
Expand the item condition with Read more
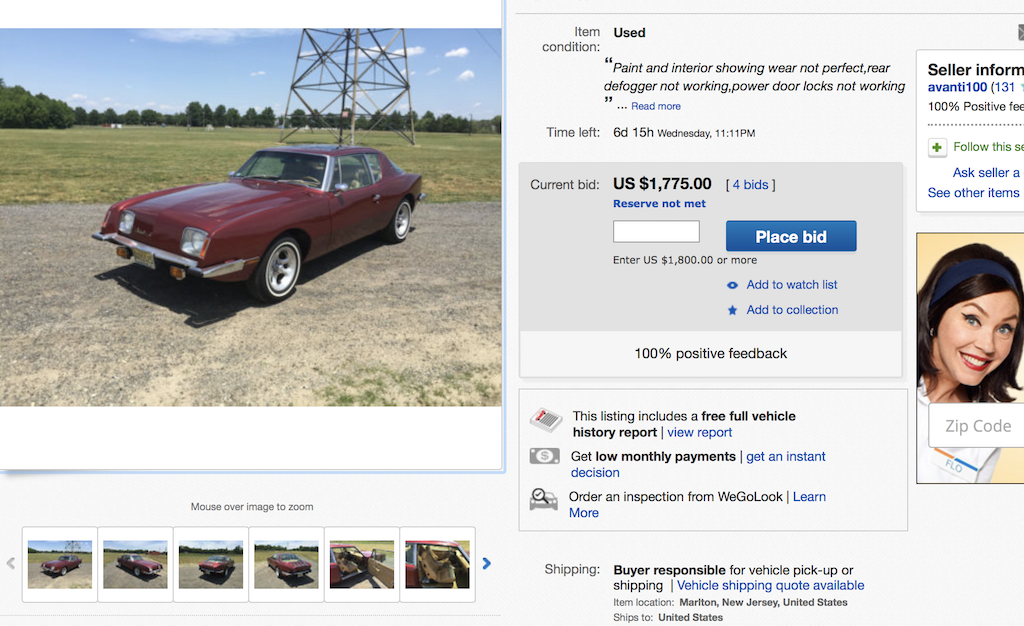coord(656,106)
